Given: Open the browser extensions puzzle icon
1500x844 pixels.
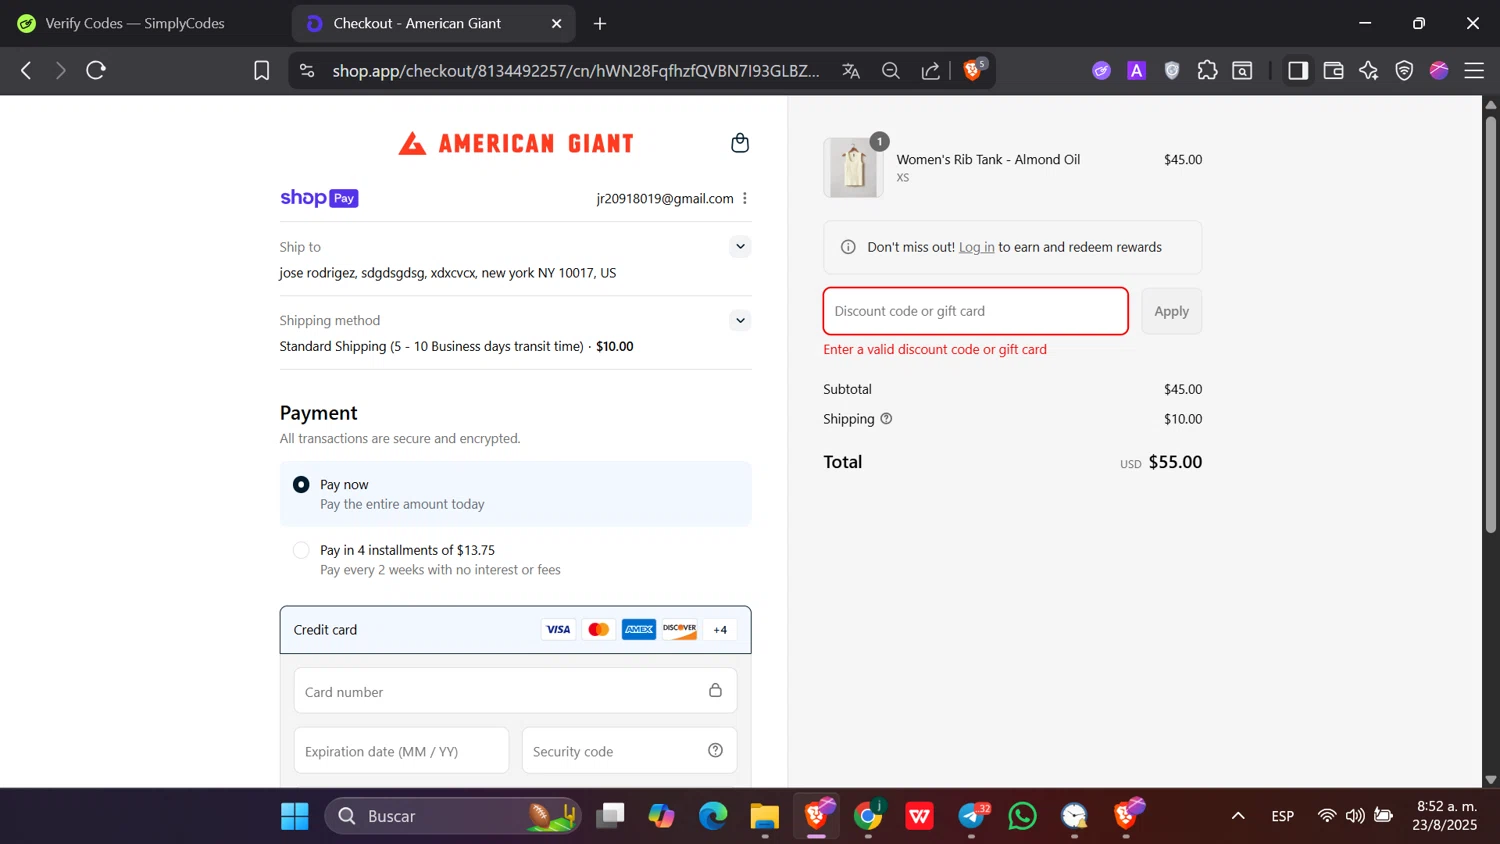Looking at the screenshot, I should click(1208, 70).
